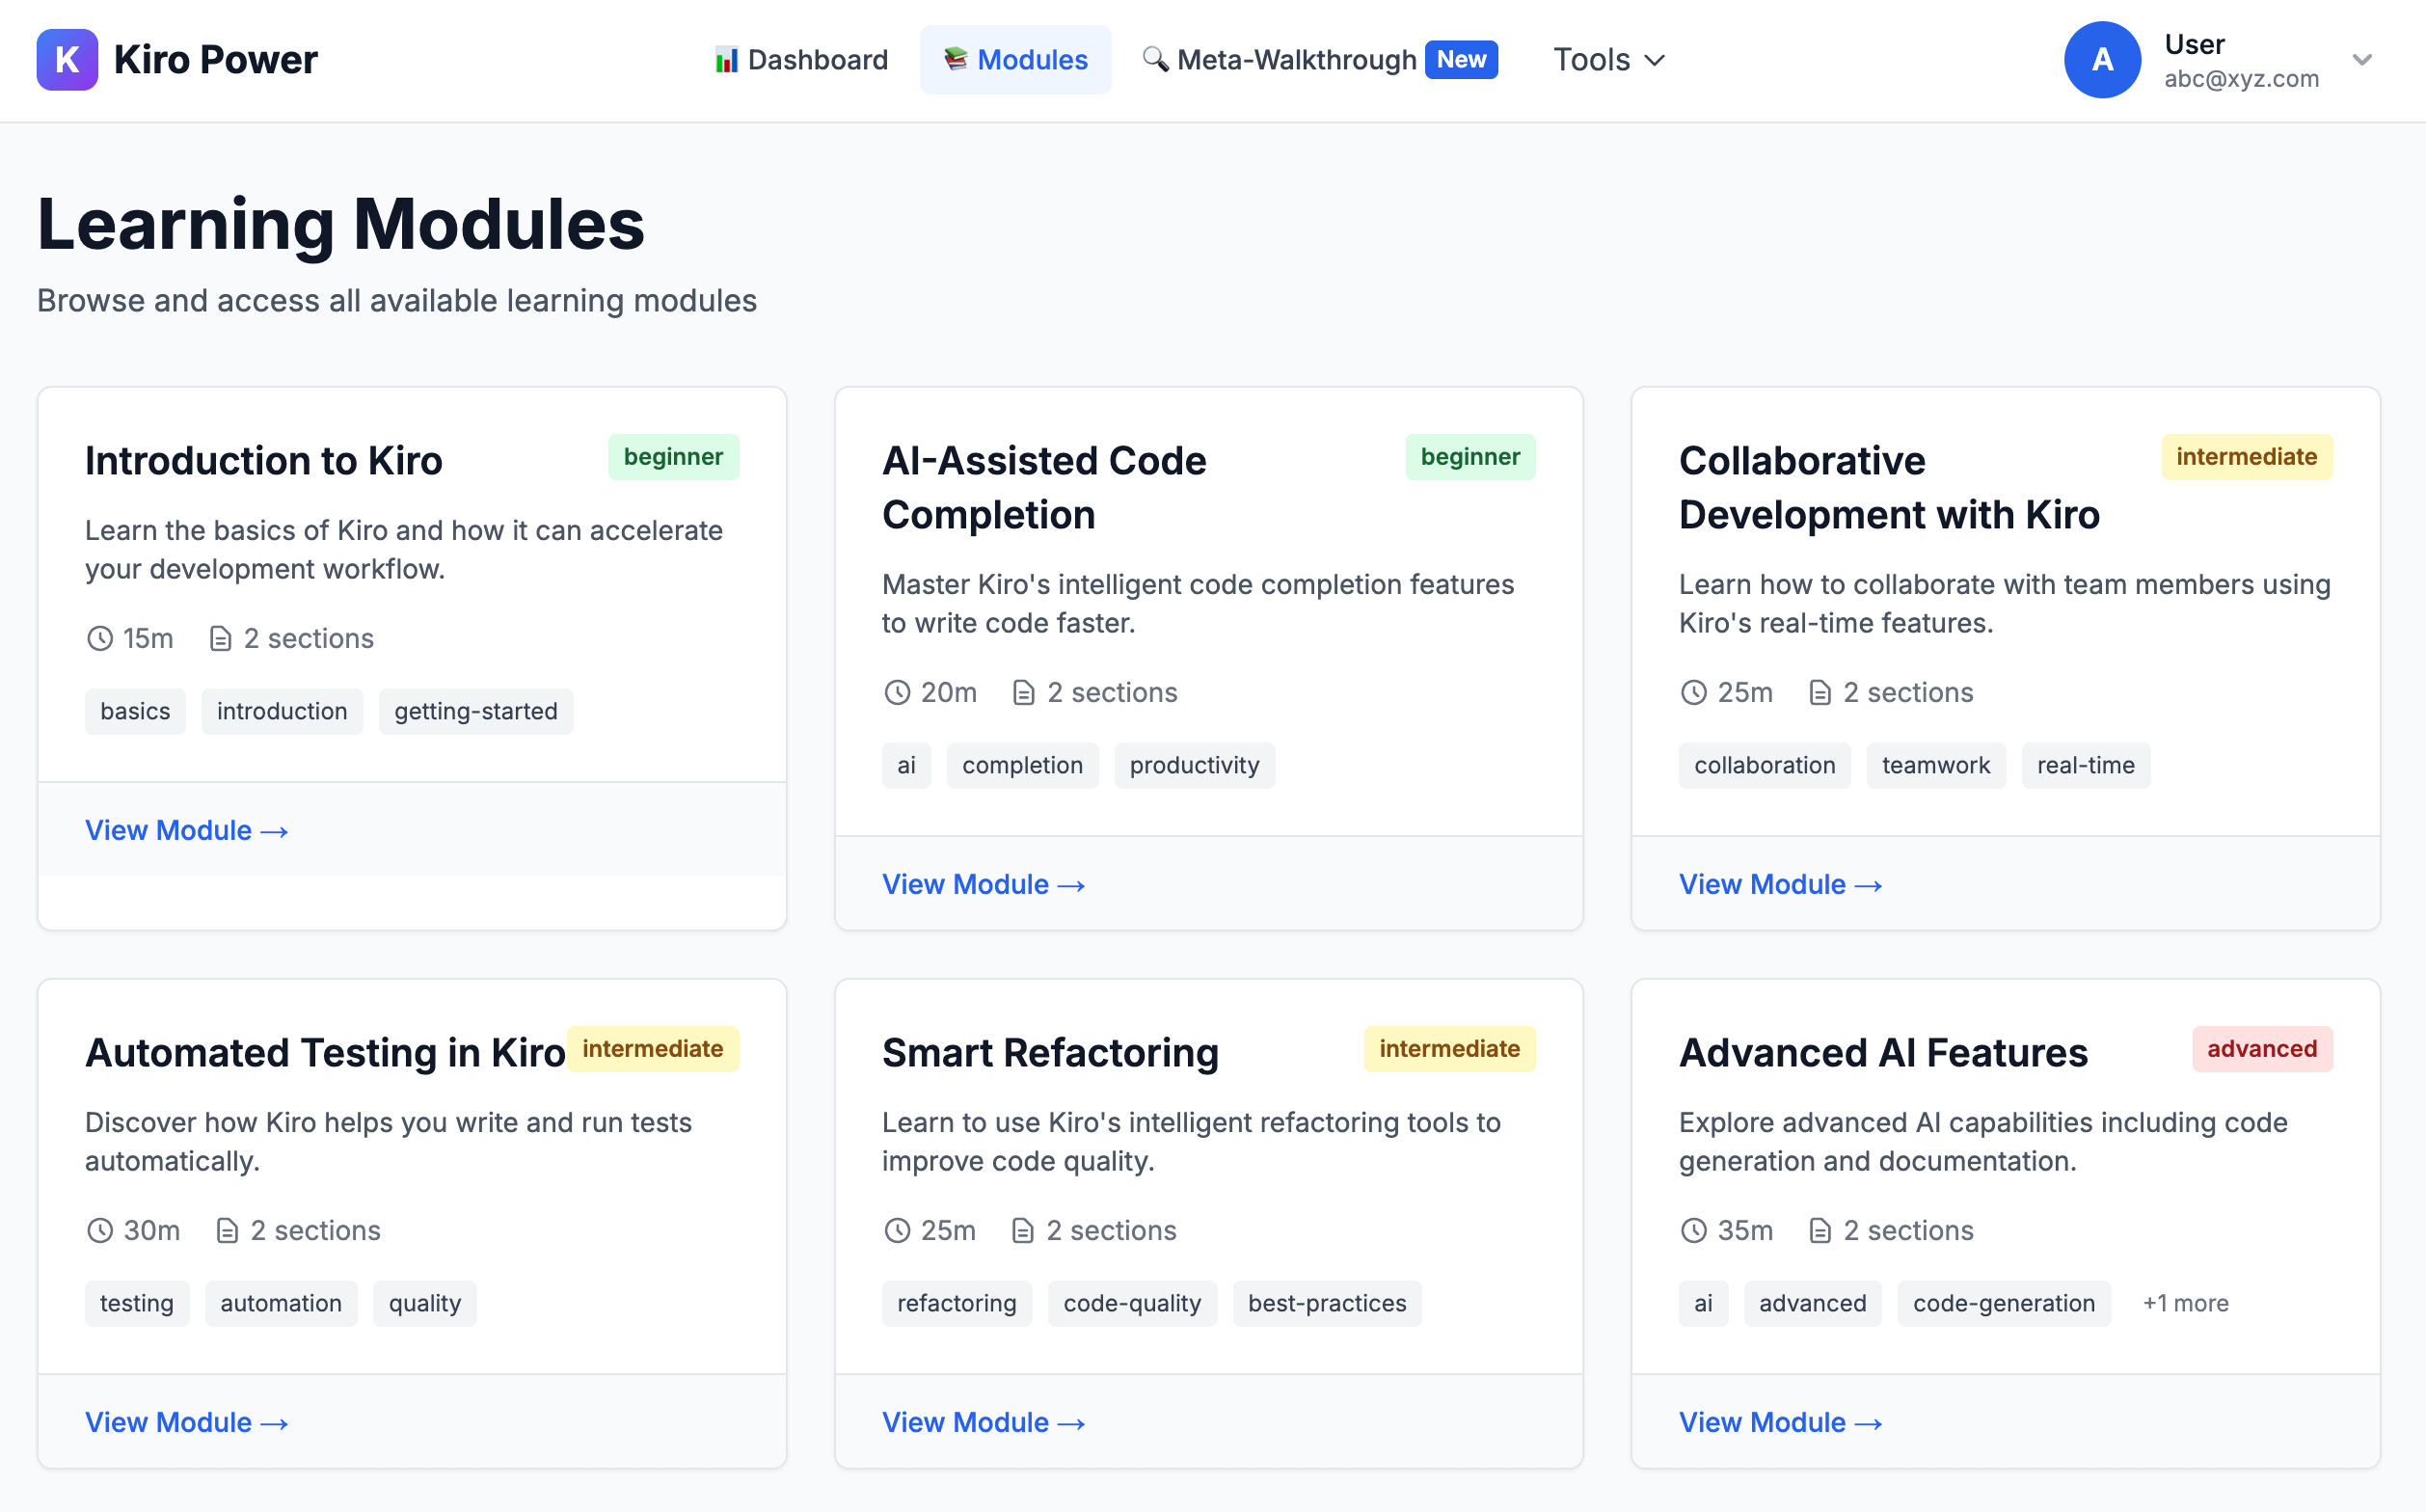Click the clock icon in Smart Refactoring card
Image resolution: width=2426 pixels, height=1512 pixels.
pyautogui.click(x=897, y=1230)
